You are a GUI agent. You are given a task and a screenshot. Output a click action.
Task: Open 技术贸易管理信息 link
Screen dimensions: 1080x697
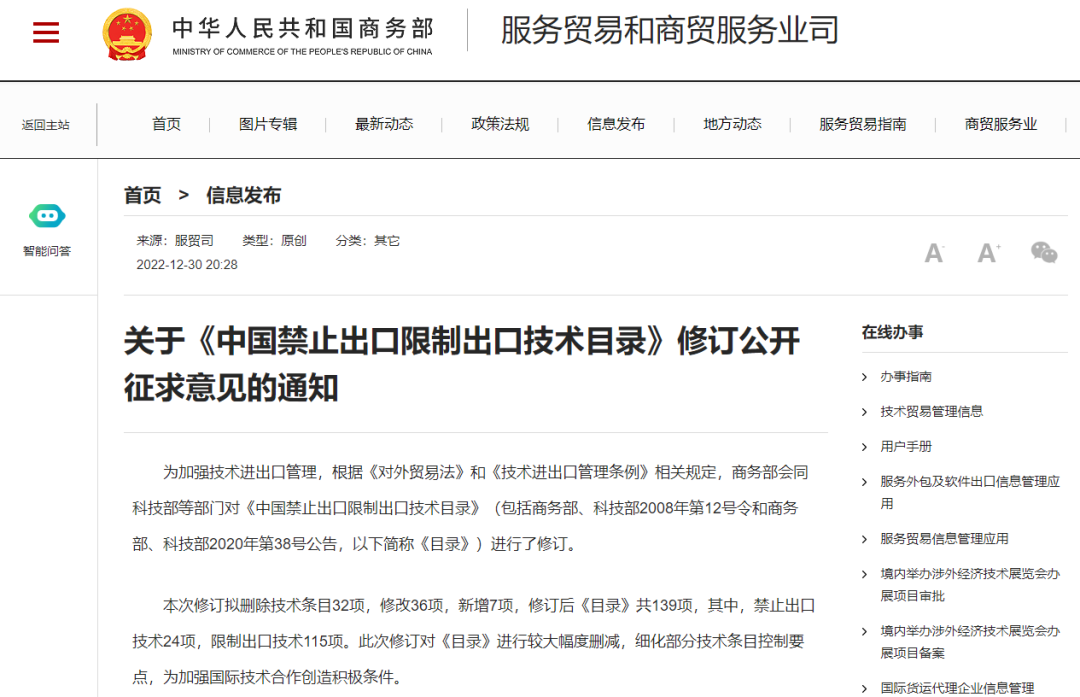click(x=931, y=412)
